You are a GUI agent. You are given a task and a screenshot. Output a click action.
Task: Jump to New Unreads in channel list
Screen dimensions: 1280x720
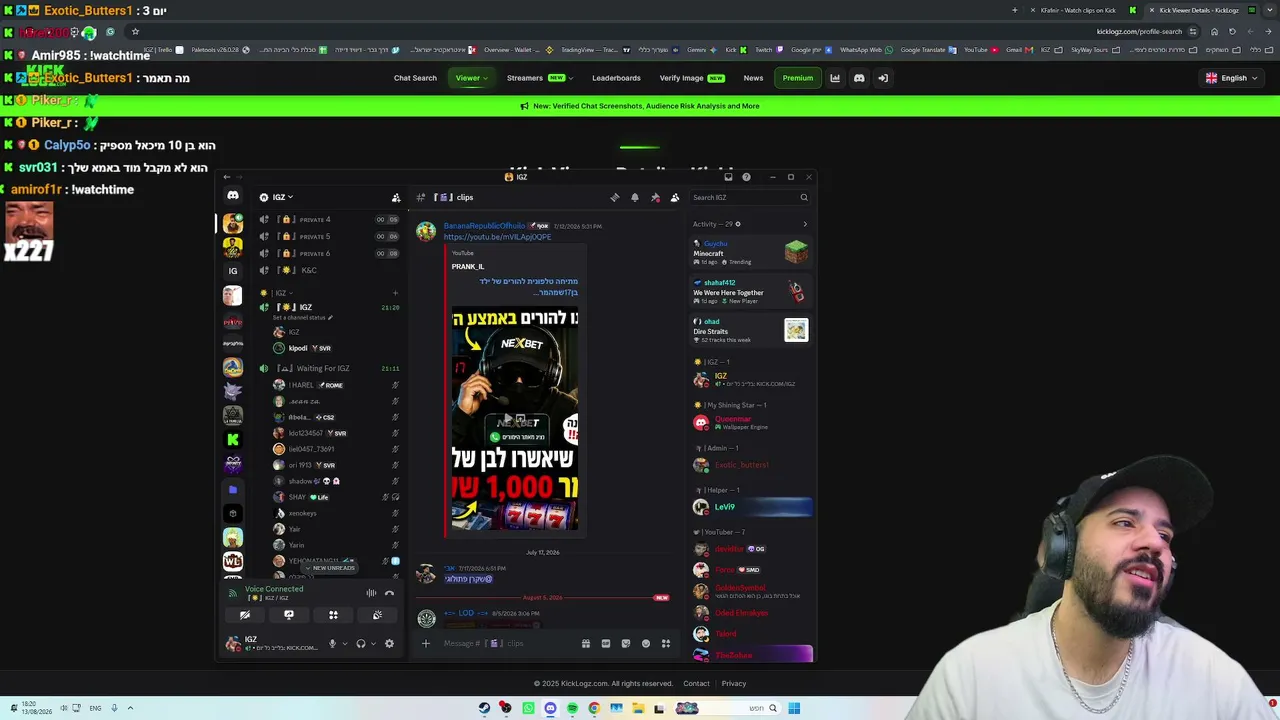[330, 568]
